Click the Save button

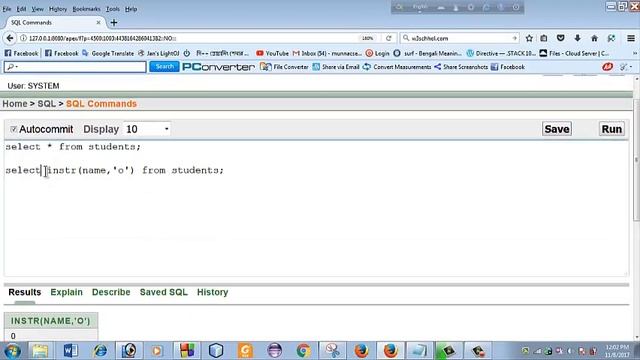coord(557,129)
